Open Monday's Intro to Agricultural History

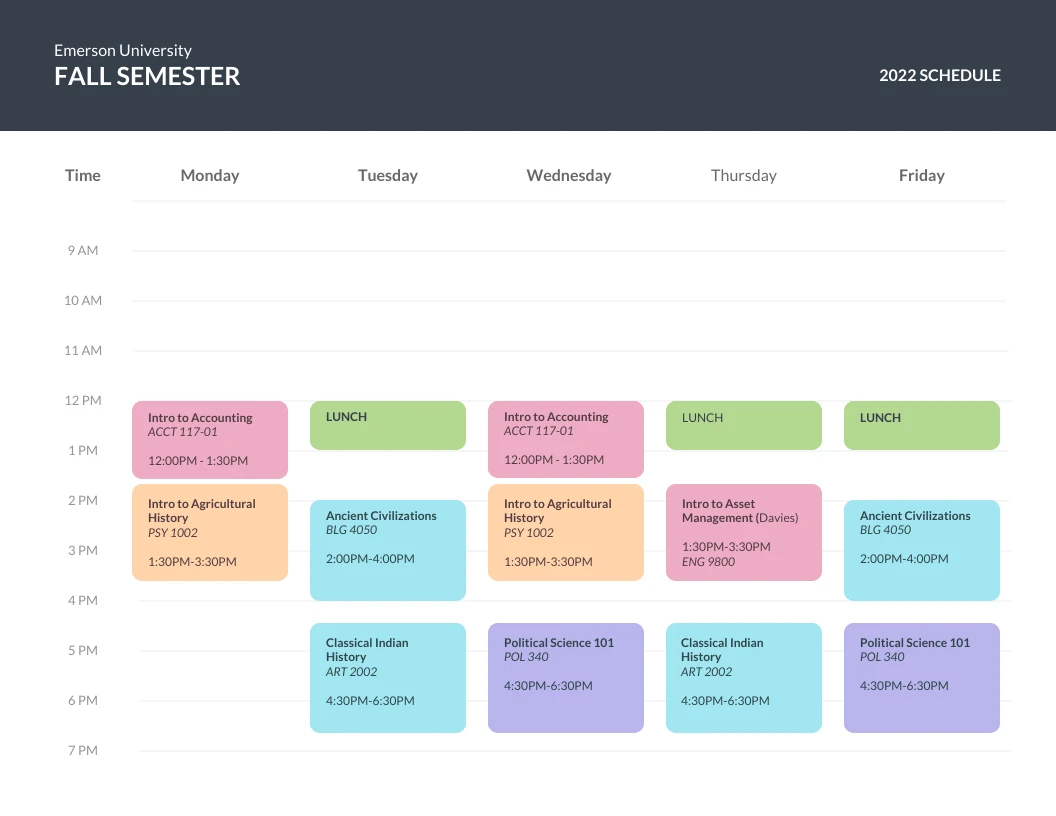point(210,532)
